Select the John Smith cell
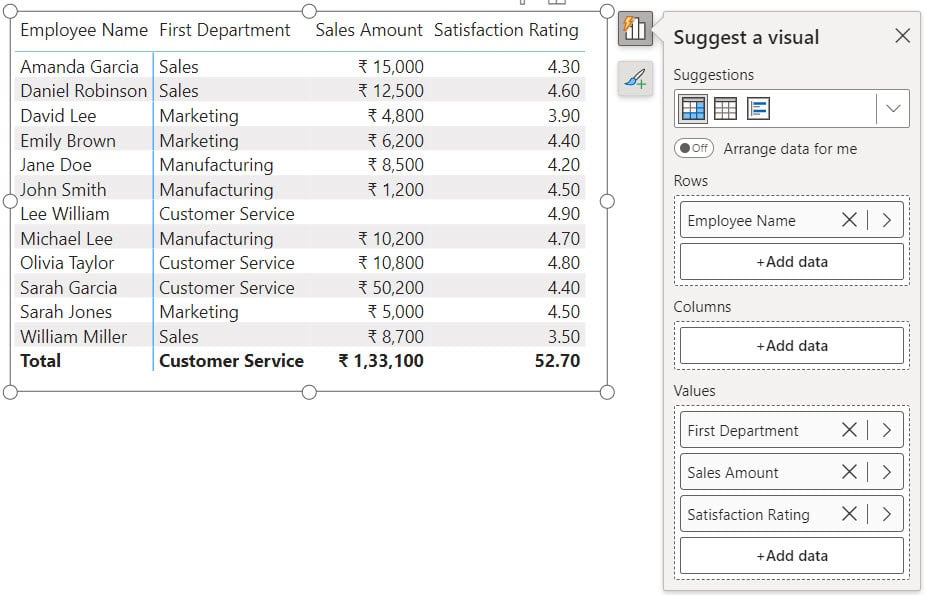The height and width of the screenshot is (595, 926). point(63,189)
